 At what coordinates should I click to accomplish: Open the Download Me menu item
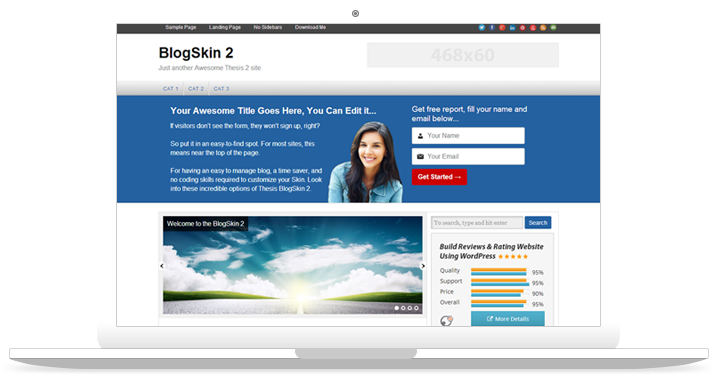[x=310, y=27]
